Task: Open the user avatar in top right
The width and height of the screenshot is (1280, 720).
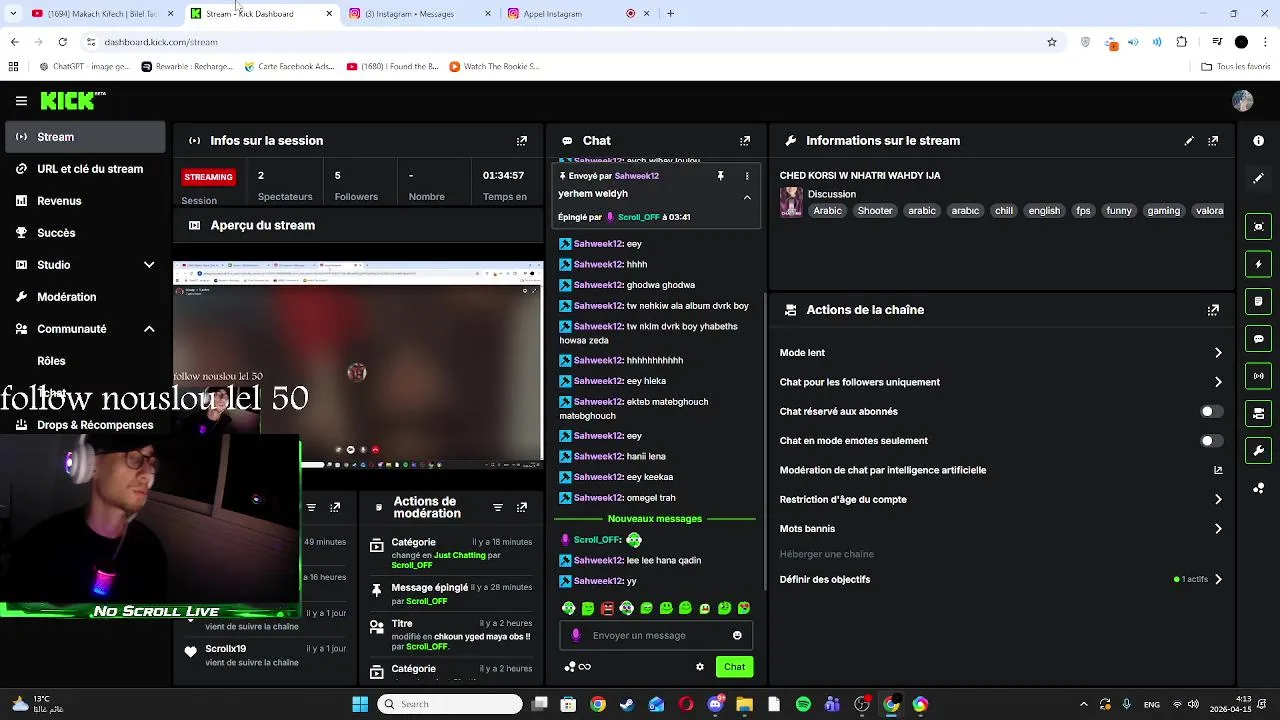Action: (x=1243, y=101)
